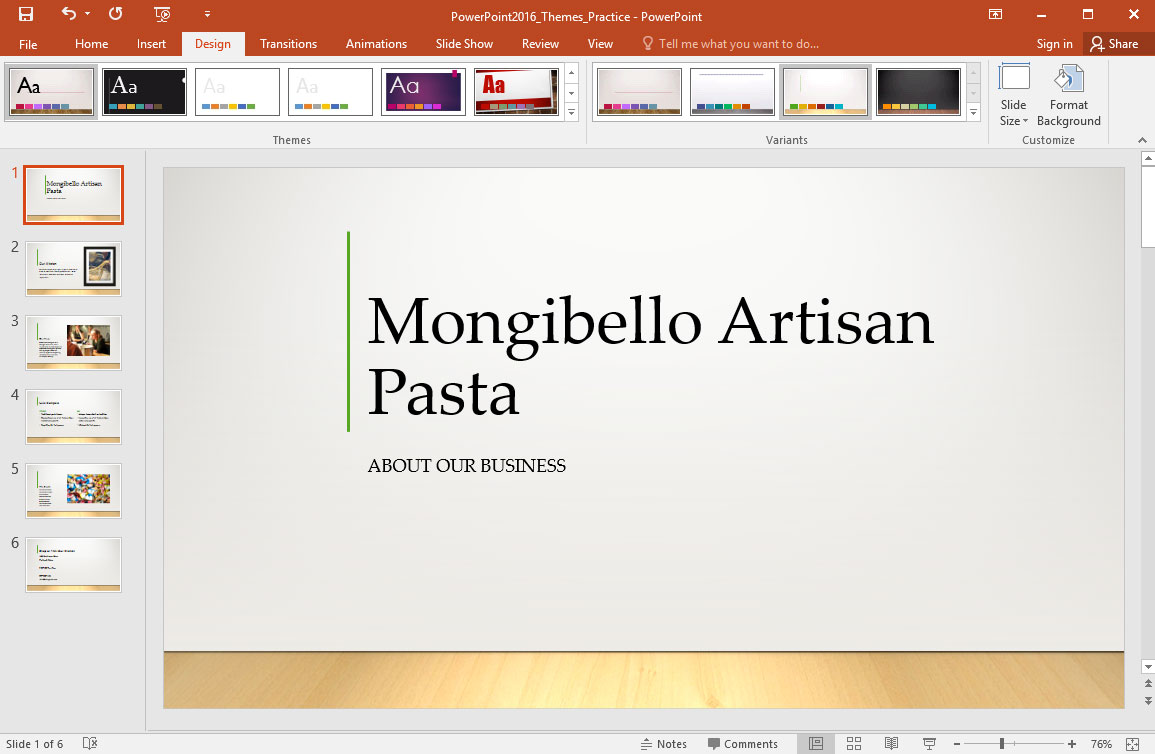Switch to the Transitions tab
The height and width of the screenshot is (754, 1155).
tap(288, 43)
